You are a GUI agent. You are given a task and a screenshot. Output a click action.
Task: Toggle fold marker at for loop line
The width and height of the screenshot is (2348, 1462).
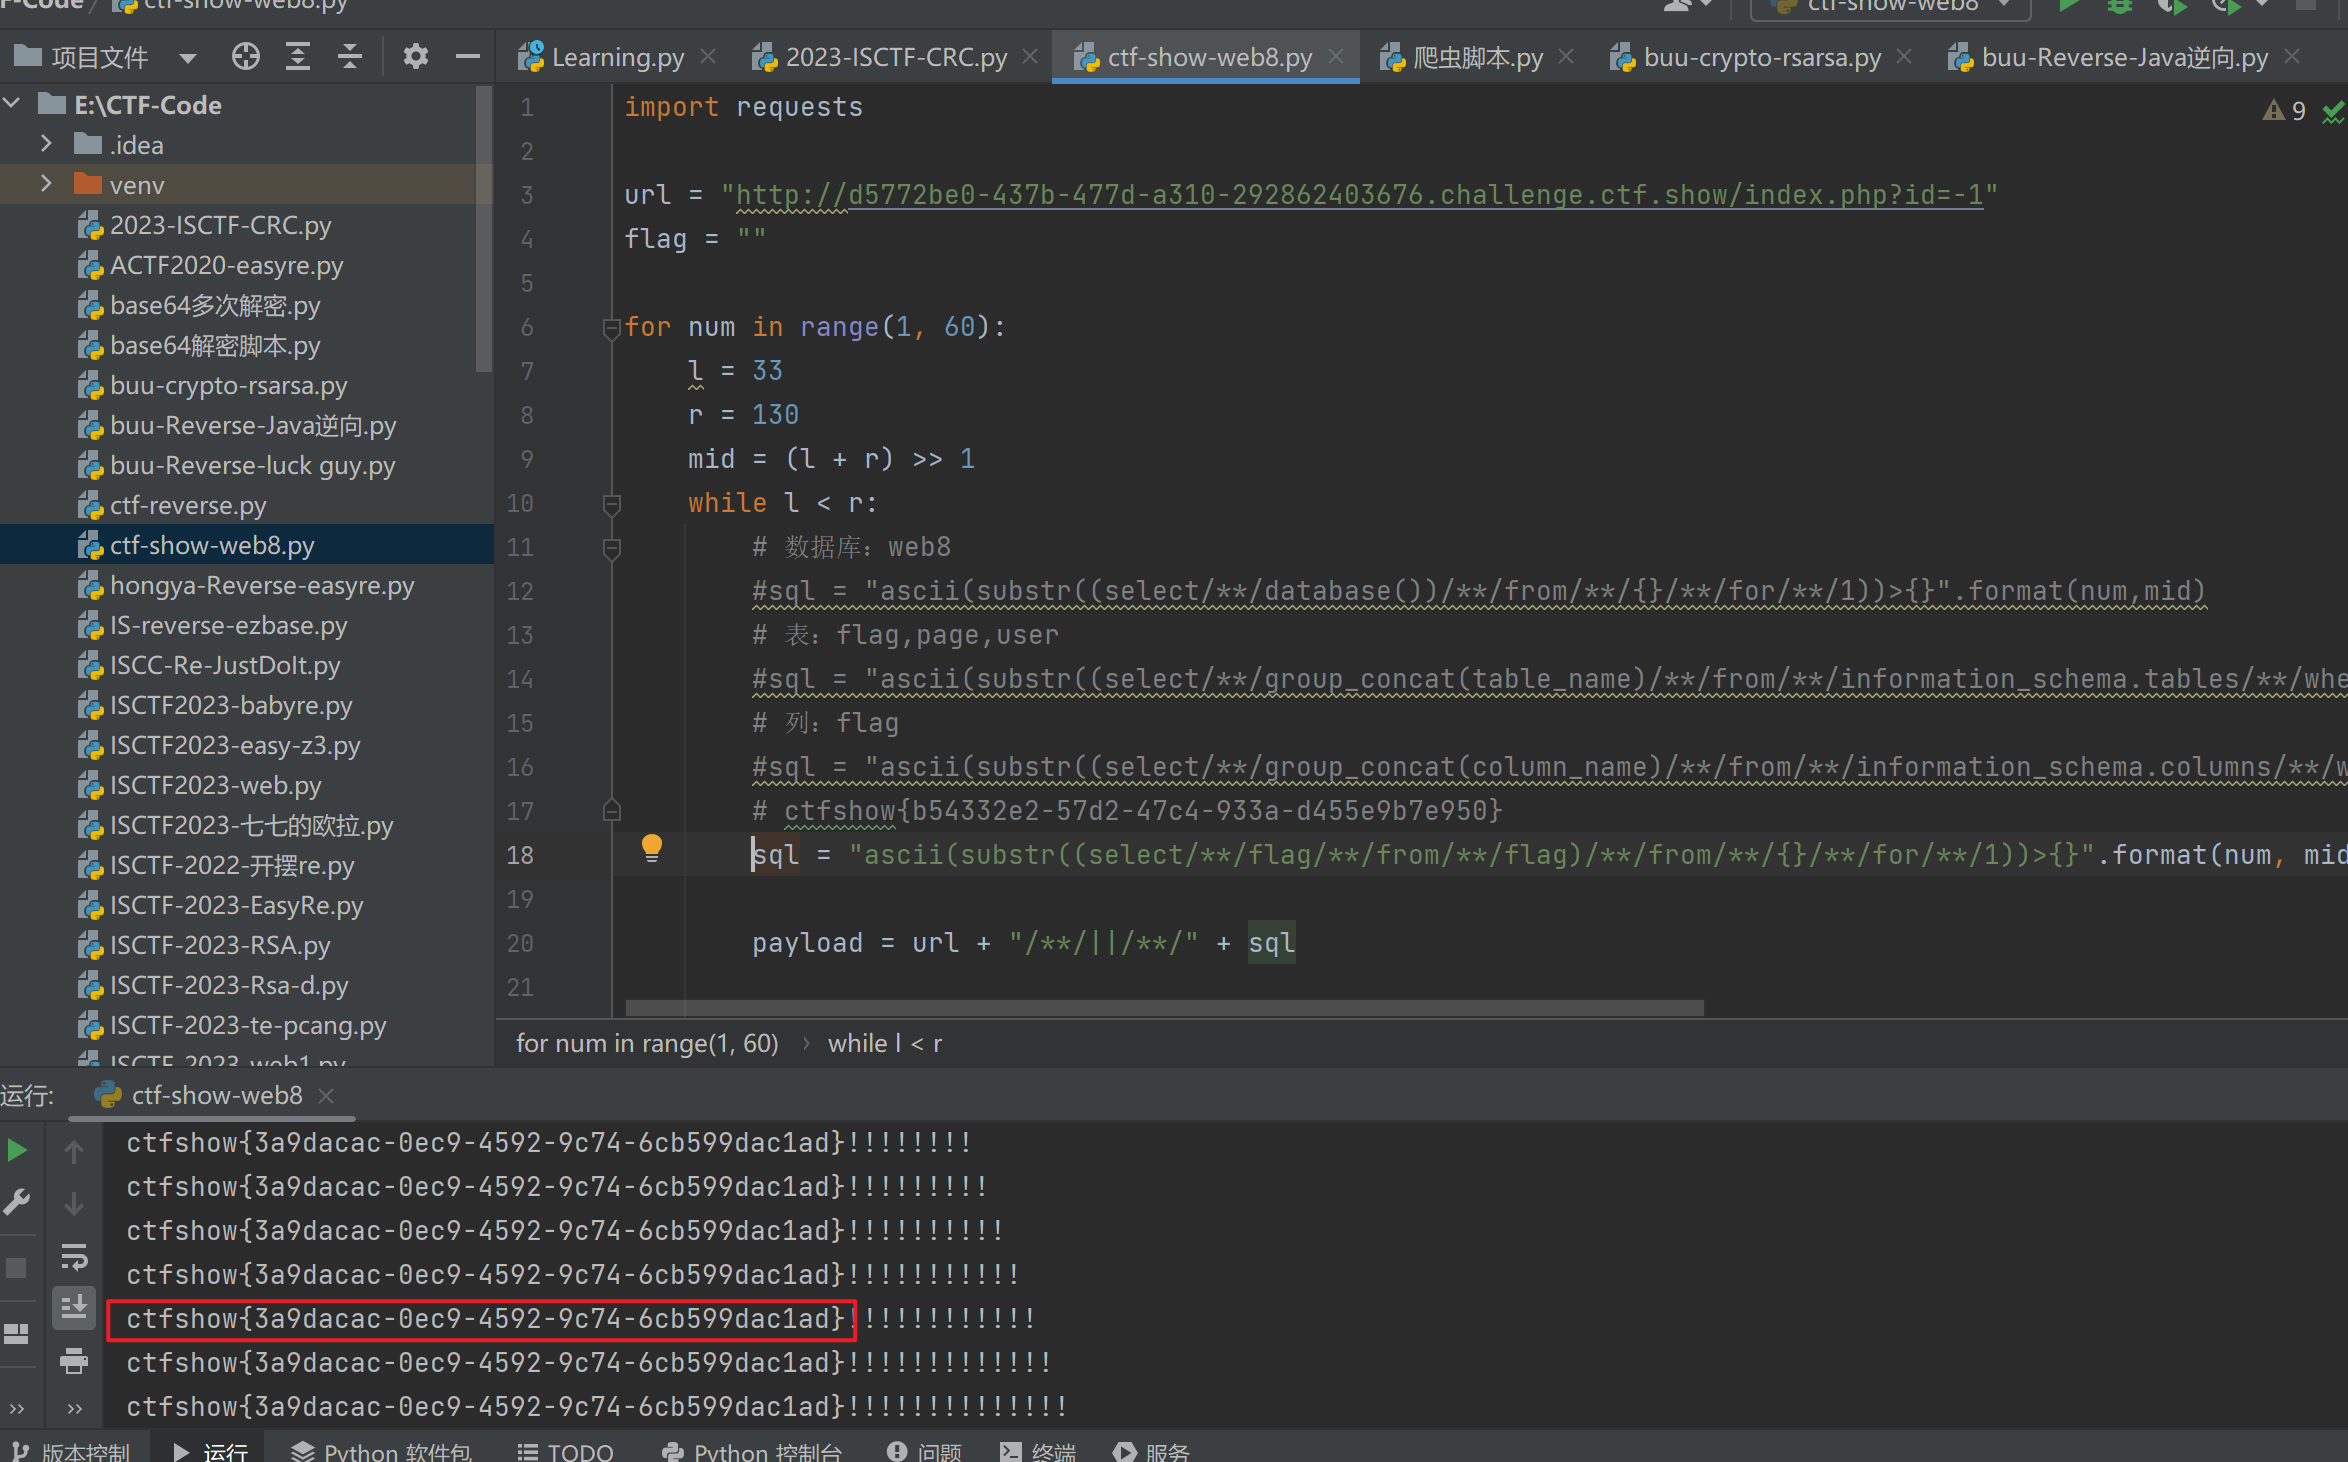click(612, 327)
